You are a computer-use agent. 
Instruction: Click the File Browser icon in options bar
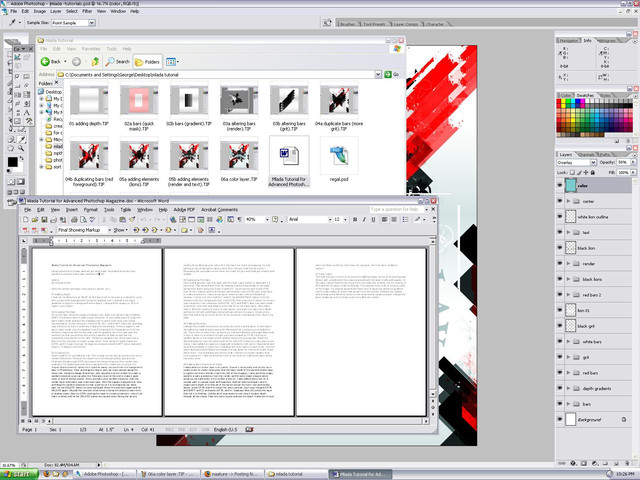327,23
